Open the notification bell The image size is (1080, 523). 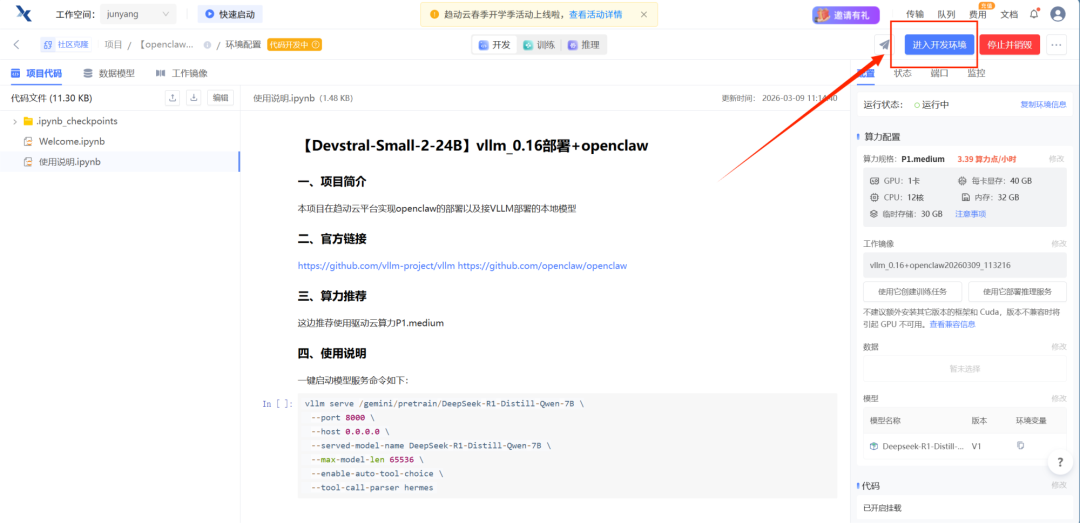(x=1035, y=14)
